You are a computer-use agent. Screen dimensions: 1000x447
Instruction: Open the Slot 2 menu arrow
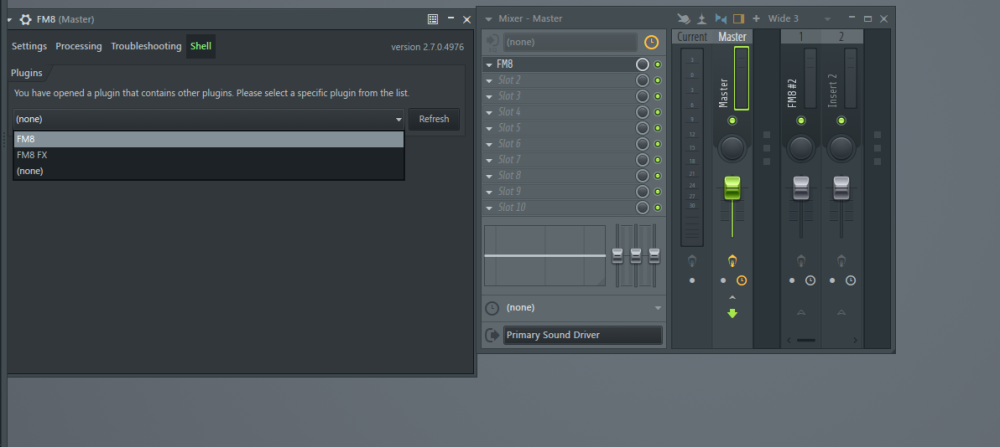(x=489, y=80)
